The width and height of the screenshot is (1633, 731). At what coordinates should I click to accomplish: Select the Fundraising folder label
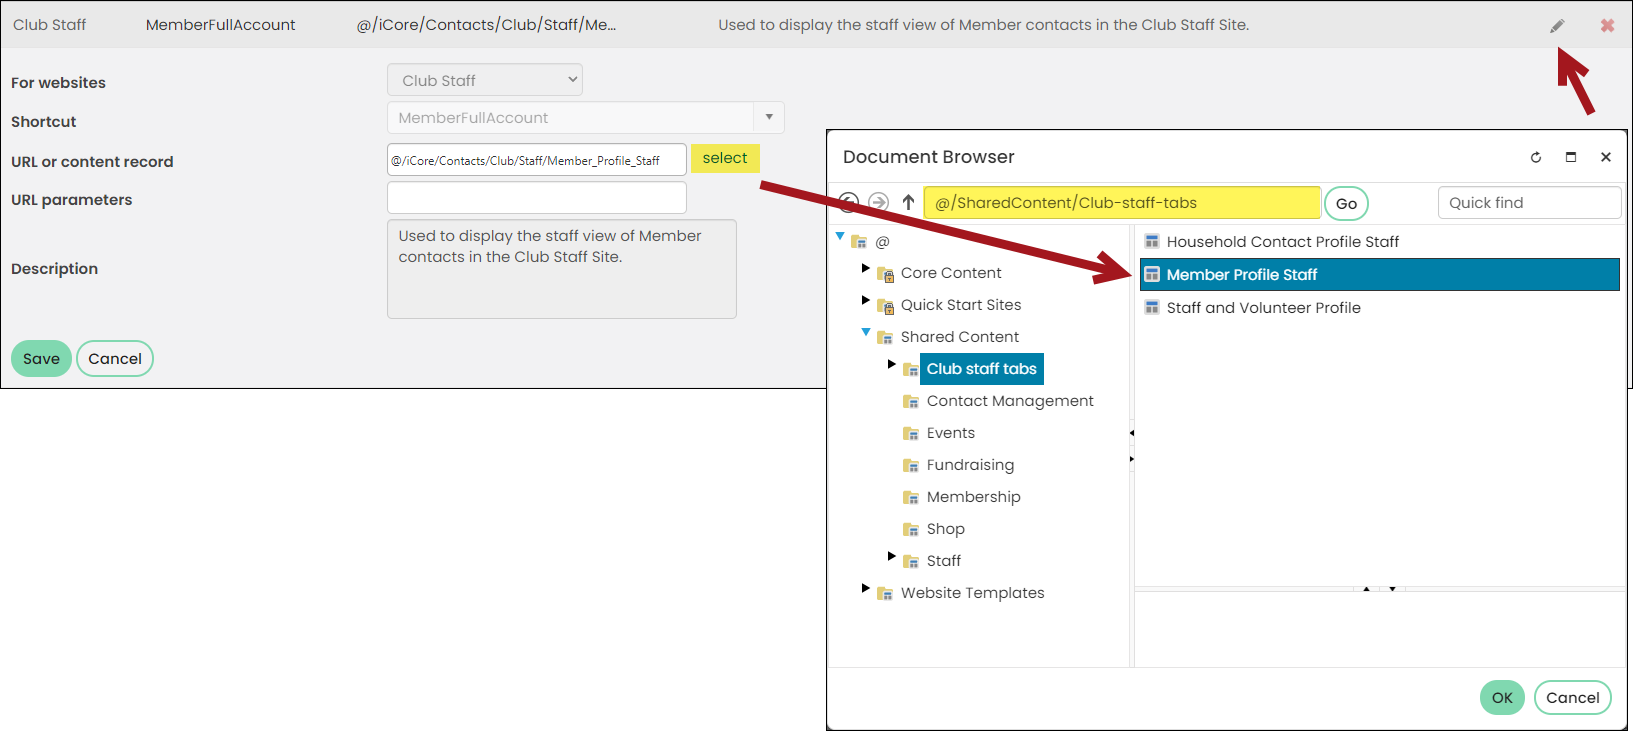[970, 465]
